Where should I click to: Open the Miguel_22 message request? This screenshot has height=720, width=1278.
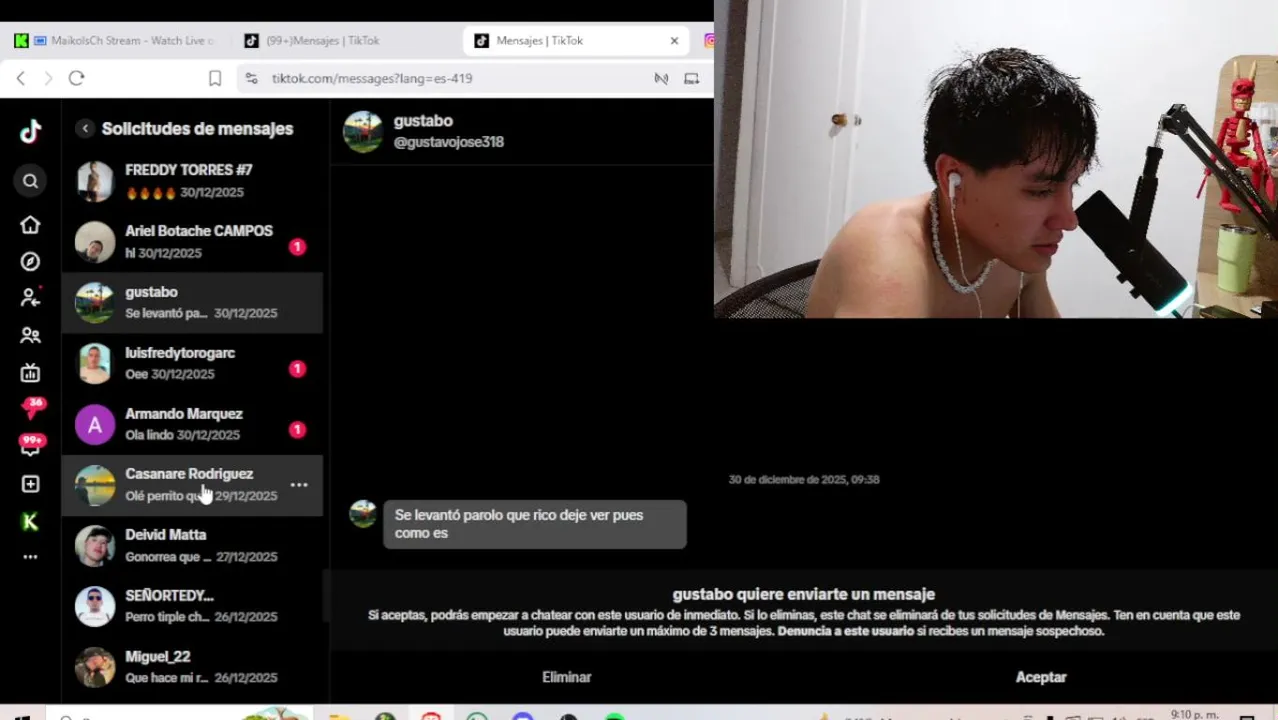click(192, 667)
